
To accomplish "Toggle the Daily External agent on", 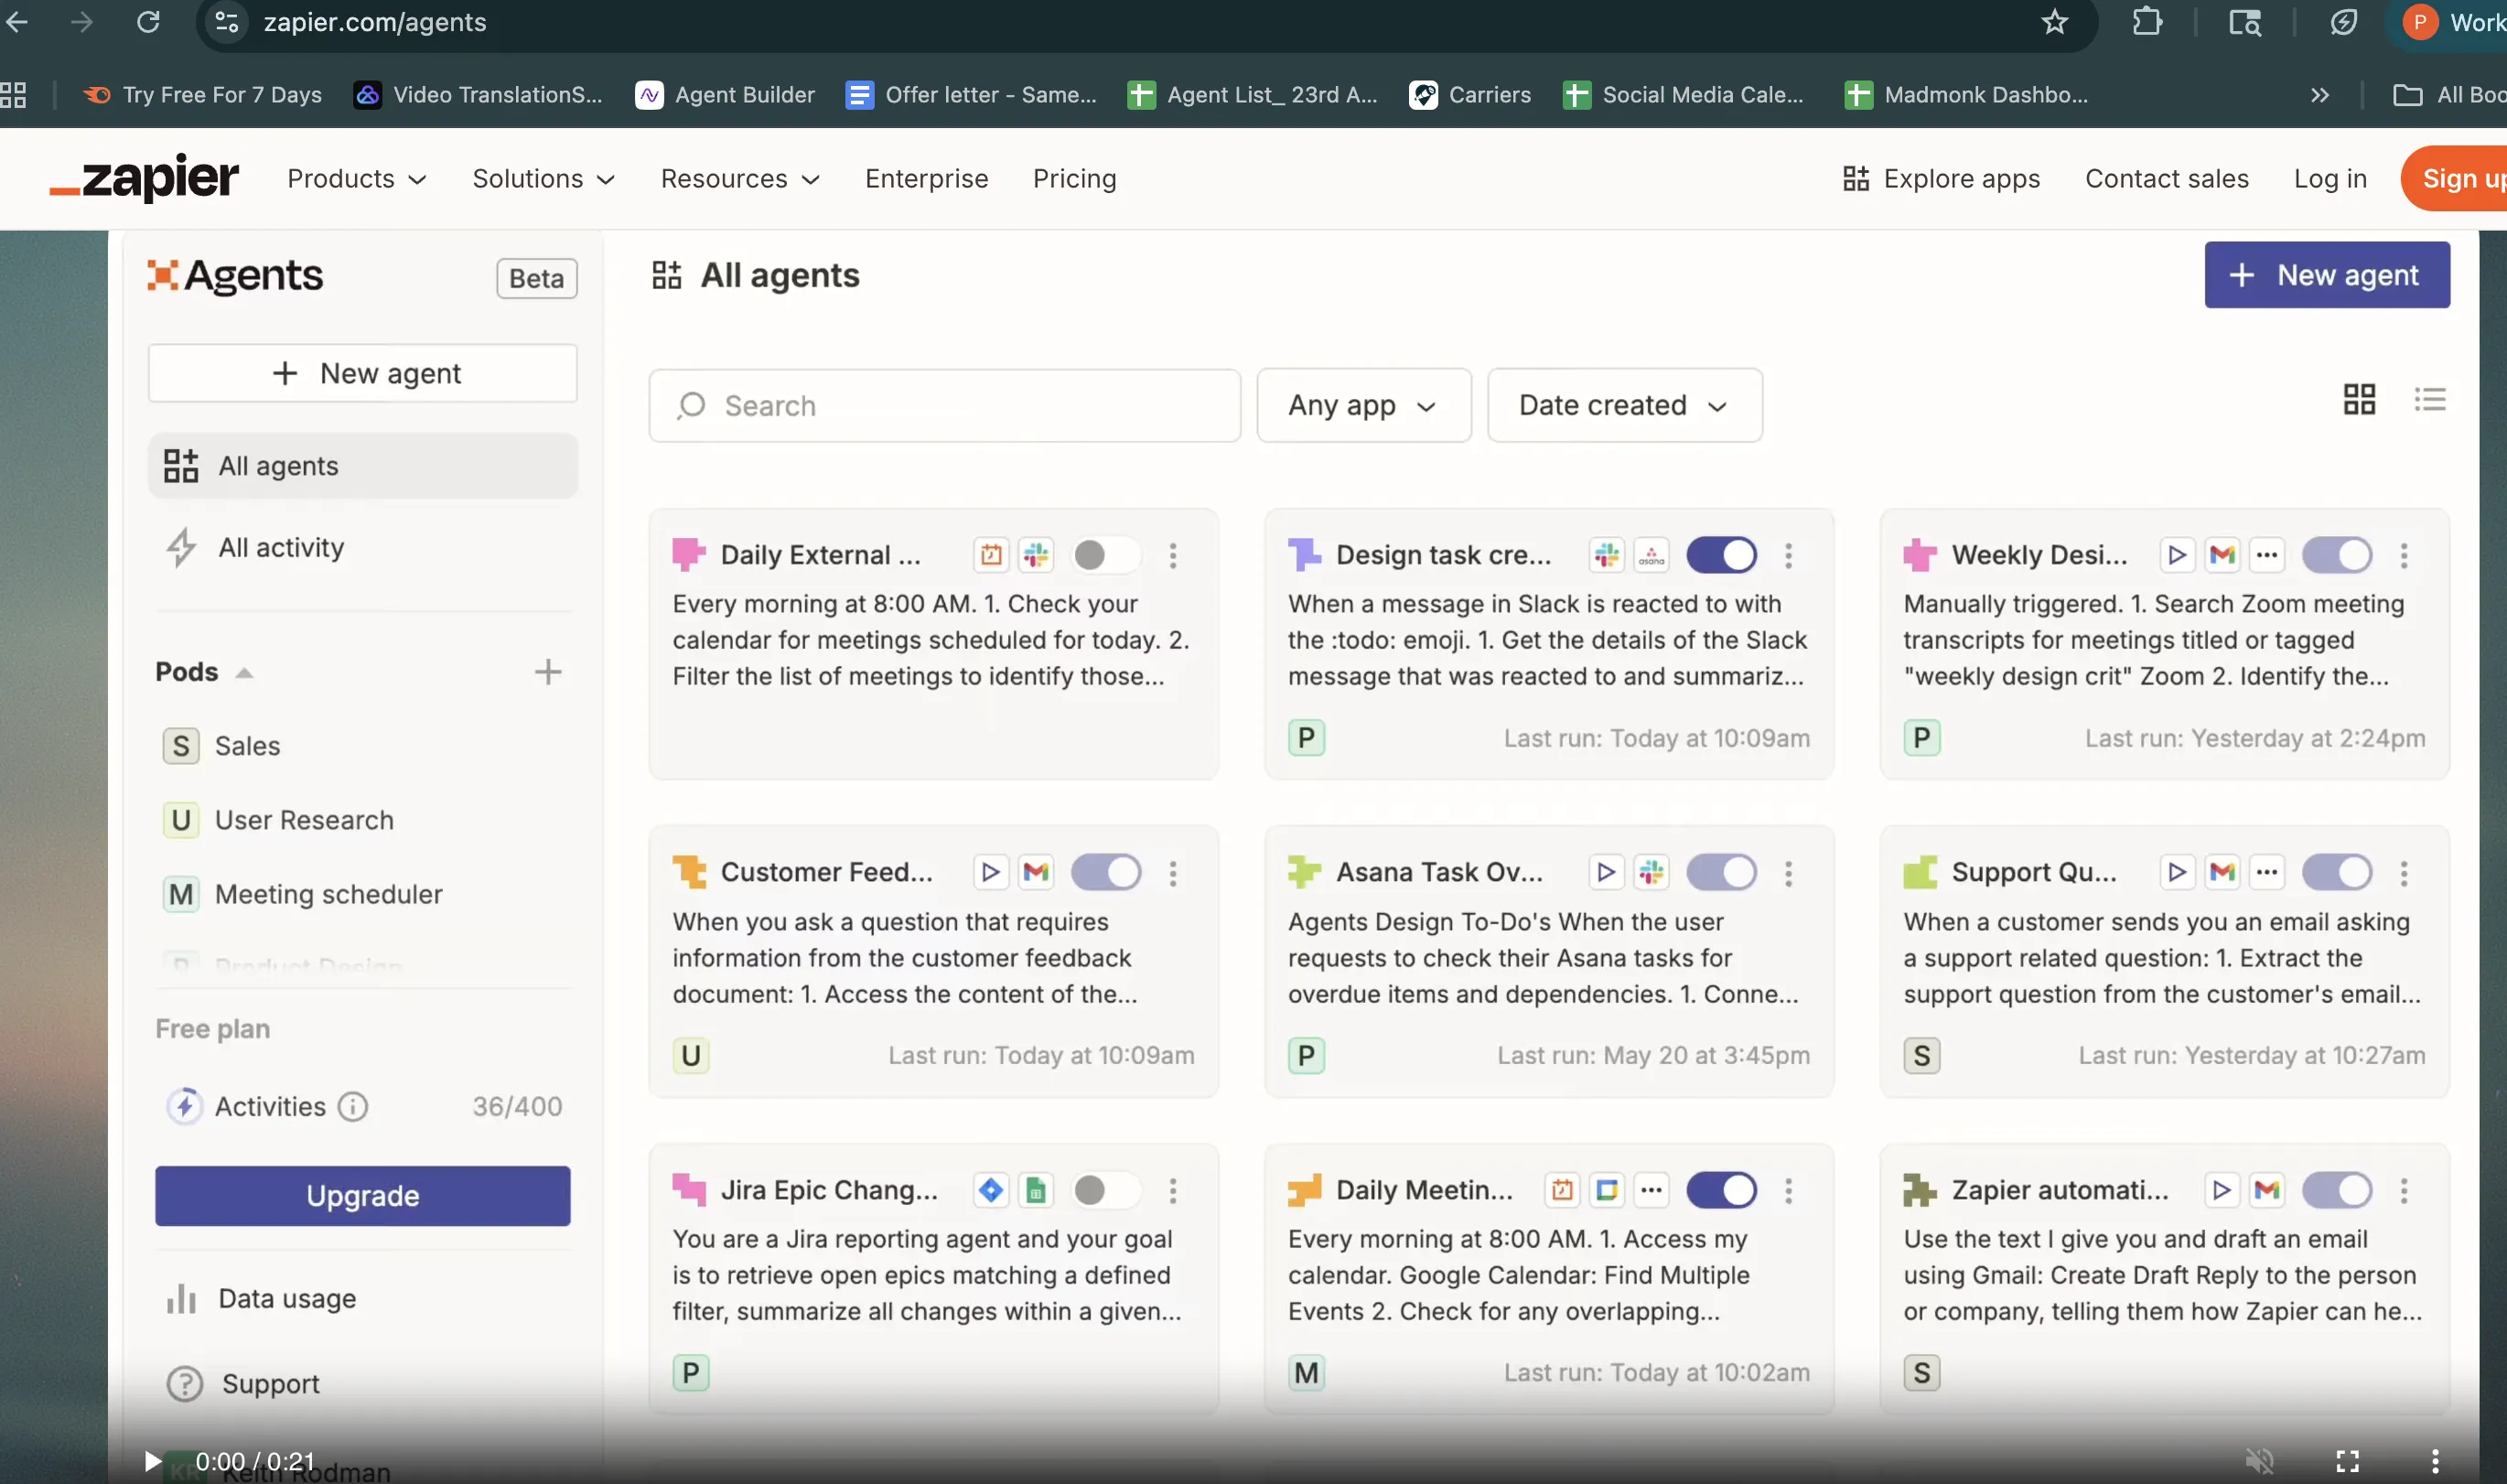I will pyautogui.click(x=1106, y=555).
